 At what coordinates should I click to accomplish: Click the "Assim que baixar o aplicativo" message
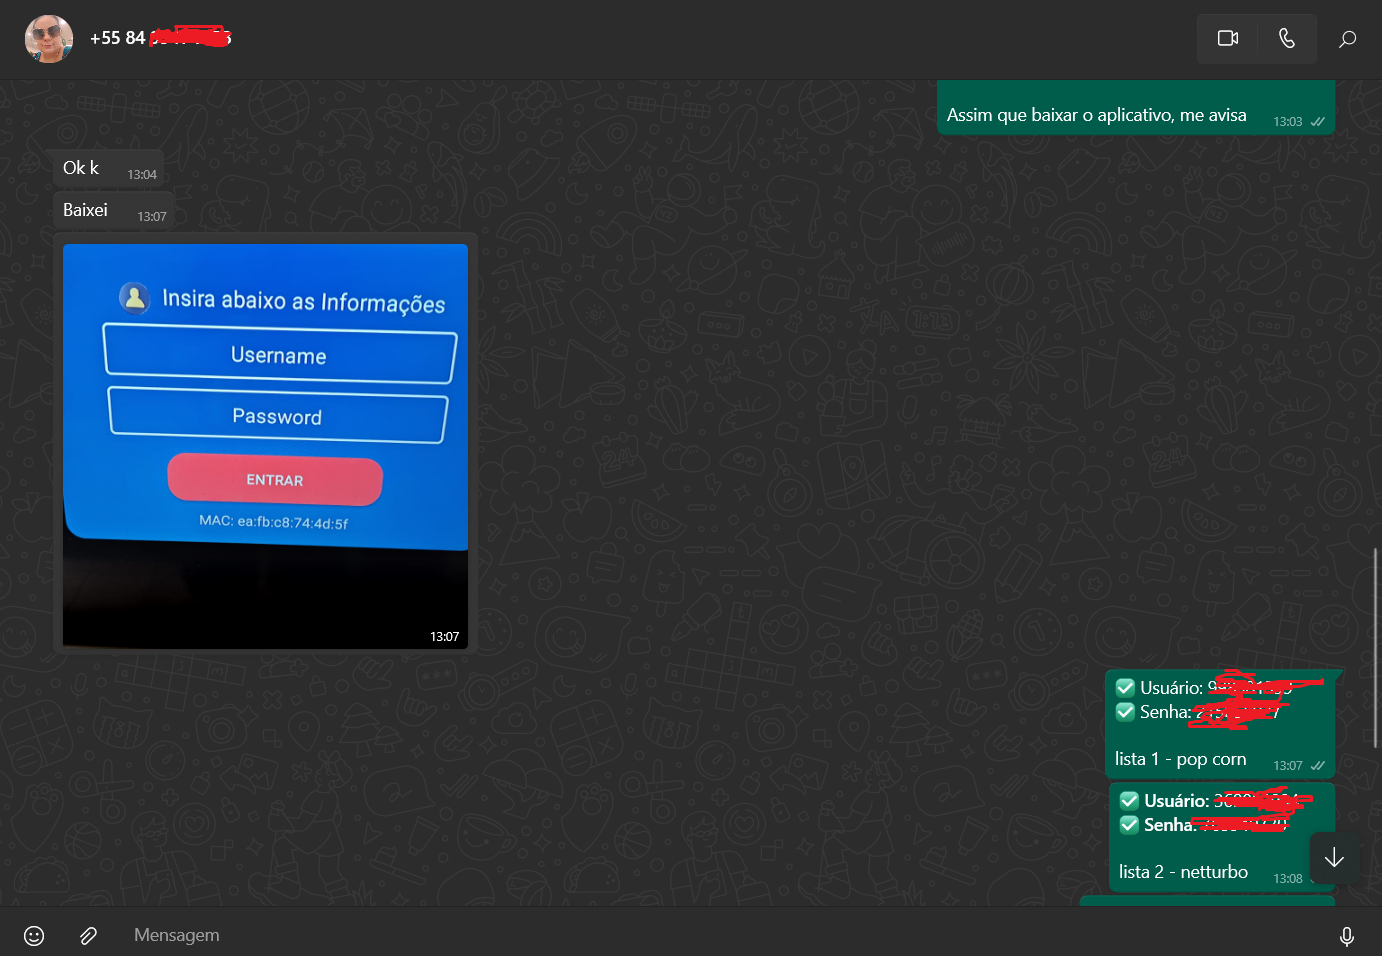1096,115
